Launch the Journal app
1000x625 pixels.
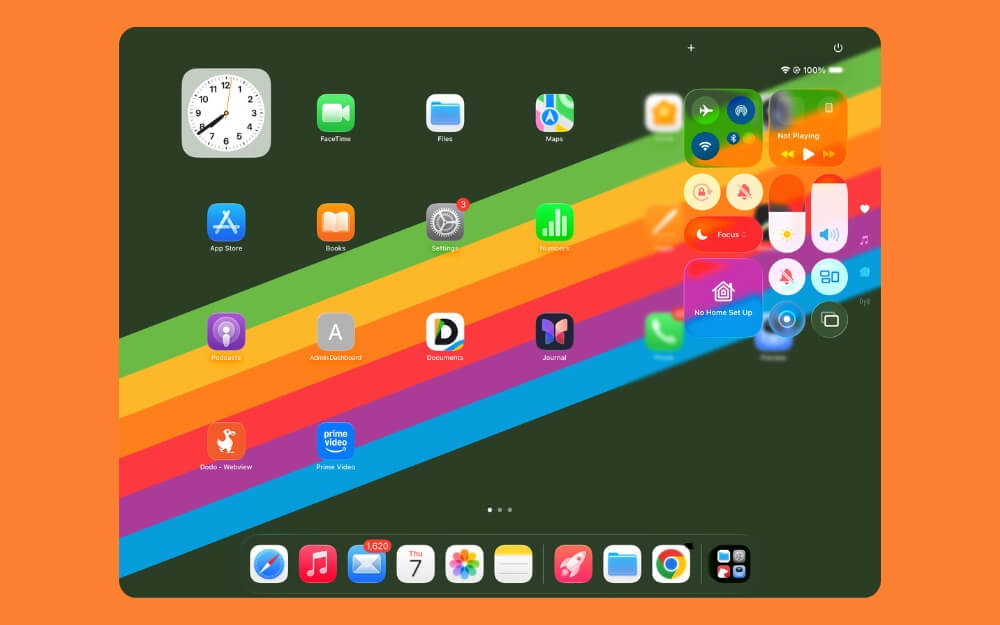tap(554, 332)
